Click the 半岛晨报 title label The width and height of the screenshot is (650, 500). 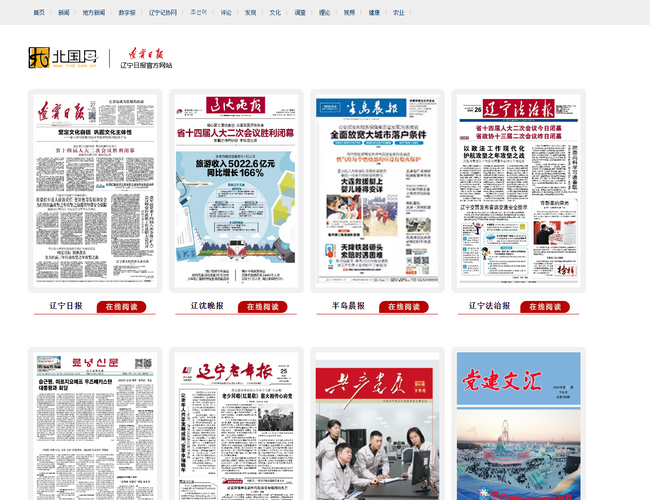pyautogui.click(x=348, y=306)
